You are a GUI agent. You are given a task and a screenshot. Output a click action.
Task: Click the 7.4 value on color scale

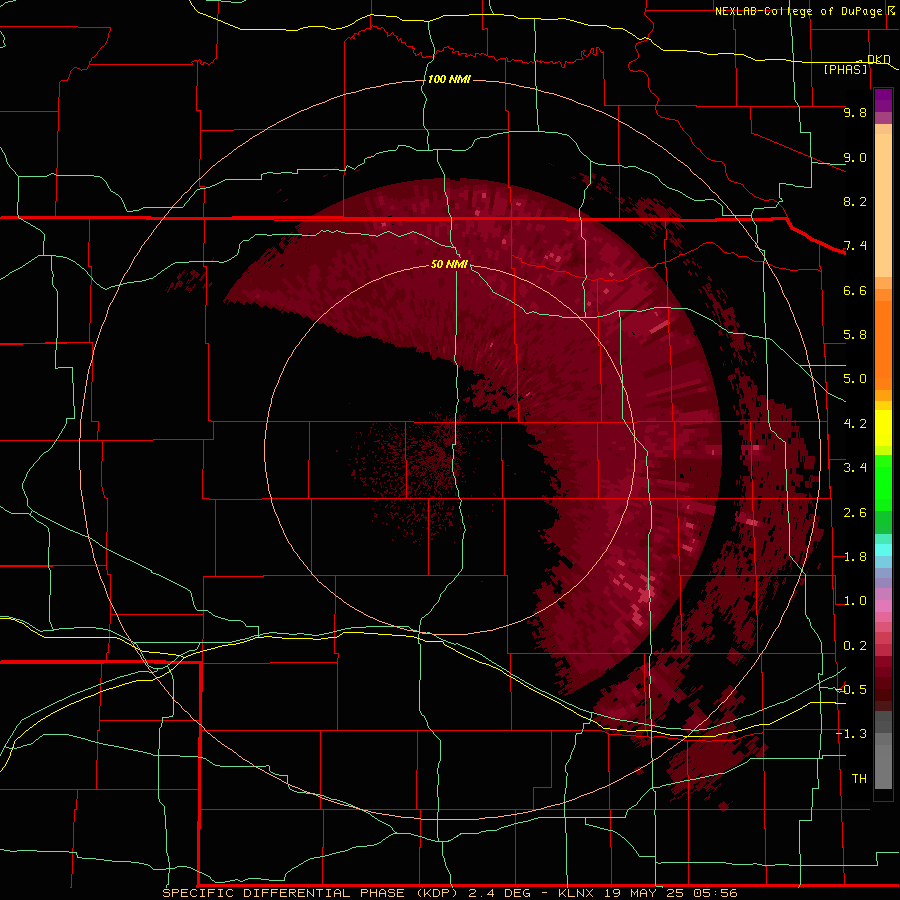[x=855, y=246]
